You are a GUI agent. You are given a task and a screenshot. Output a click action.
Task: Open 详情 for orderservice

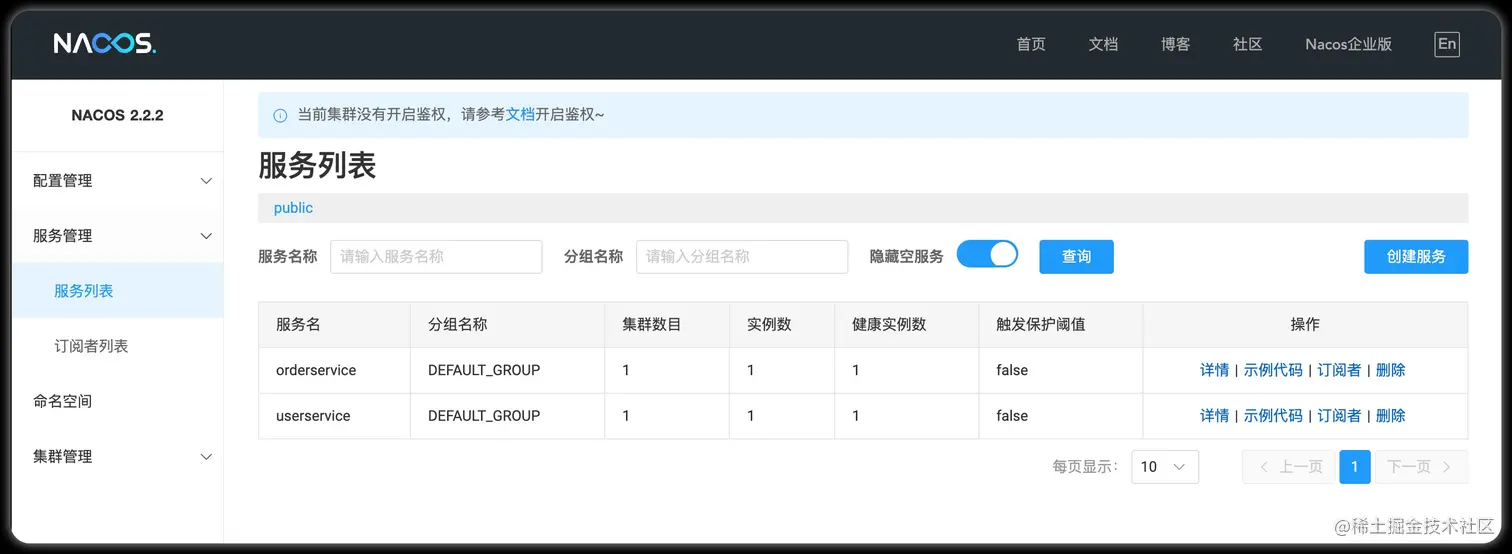[1214, 370]
